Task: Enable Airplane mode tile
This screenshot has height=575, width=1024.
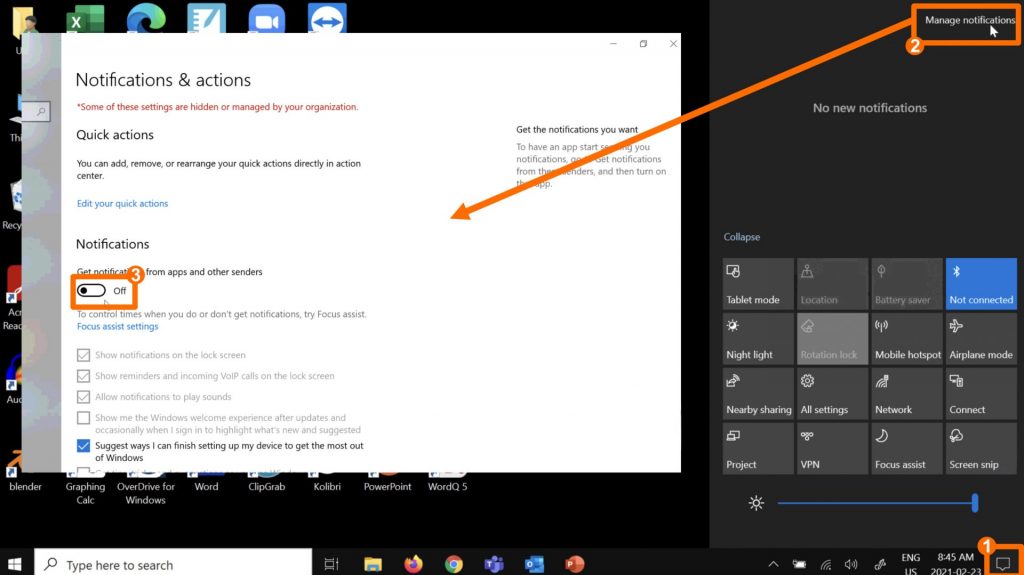Action: click(981, 339)
